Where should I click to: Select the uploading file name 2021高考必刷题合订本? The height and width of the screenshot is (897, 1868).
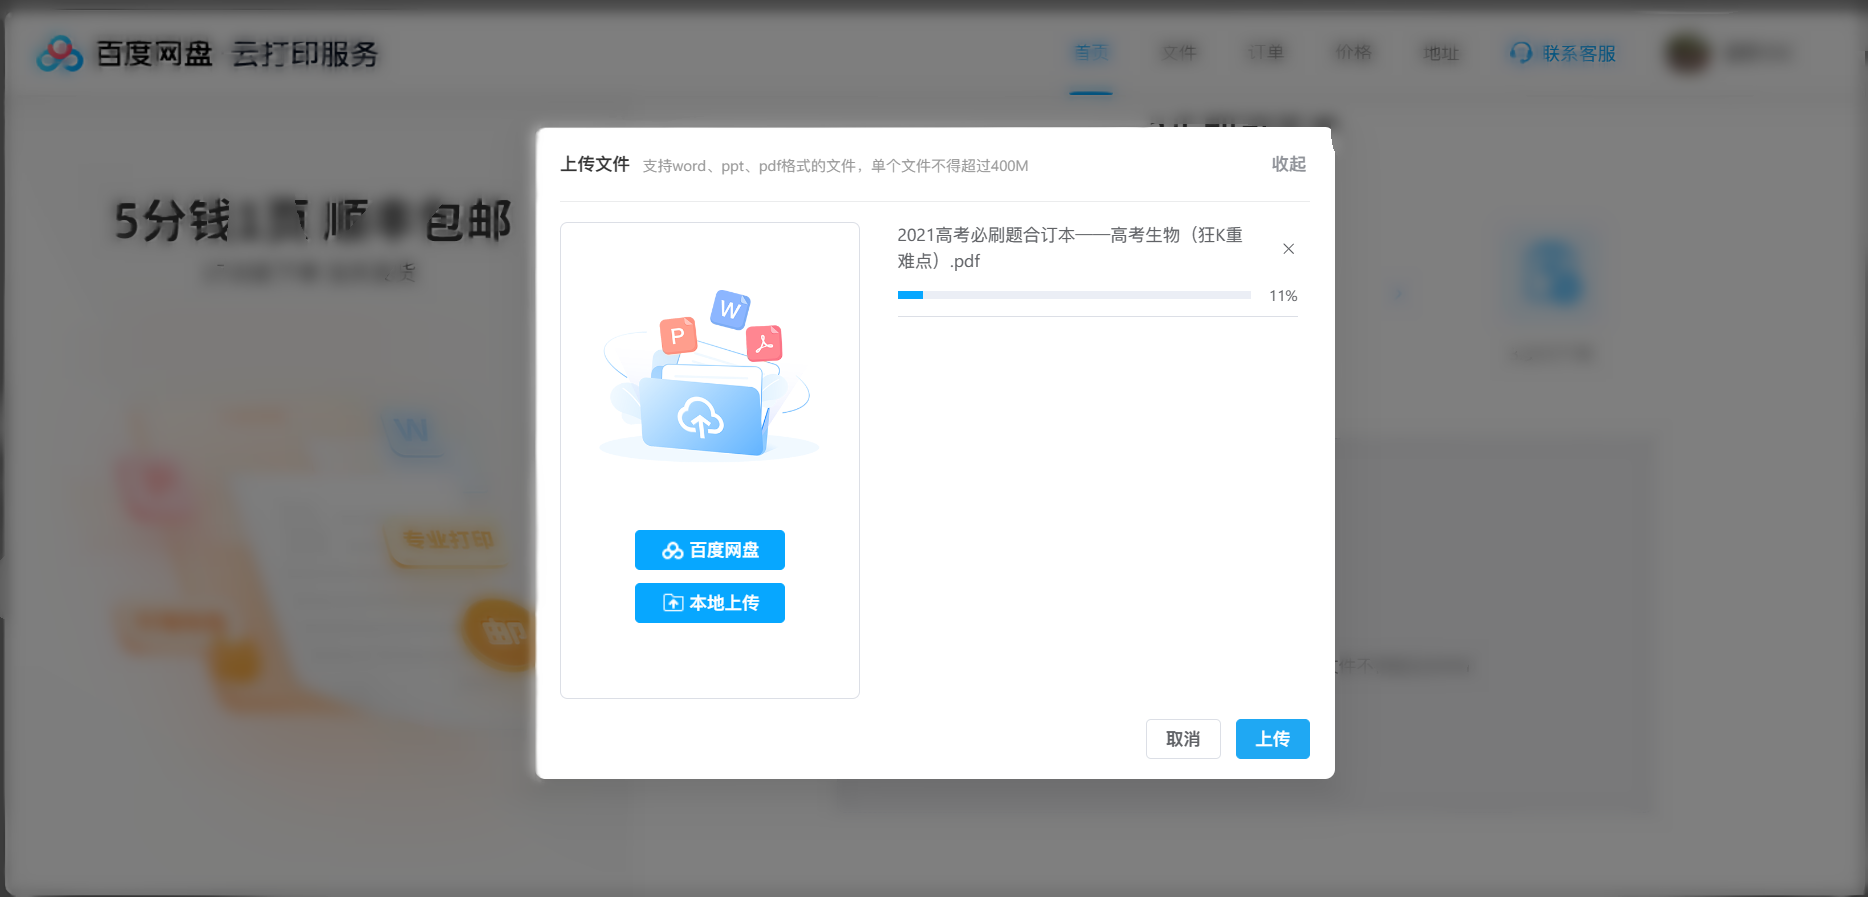tap(1070, 248)
